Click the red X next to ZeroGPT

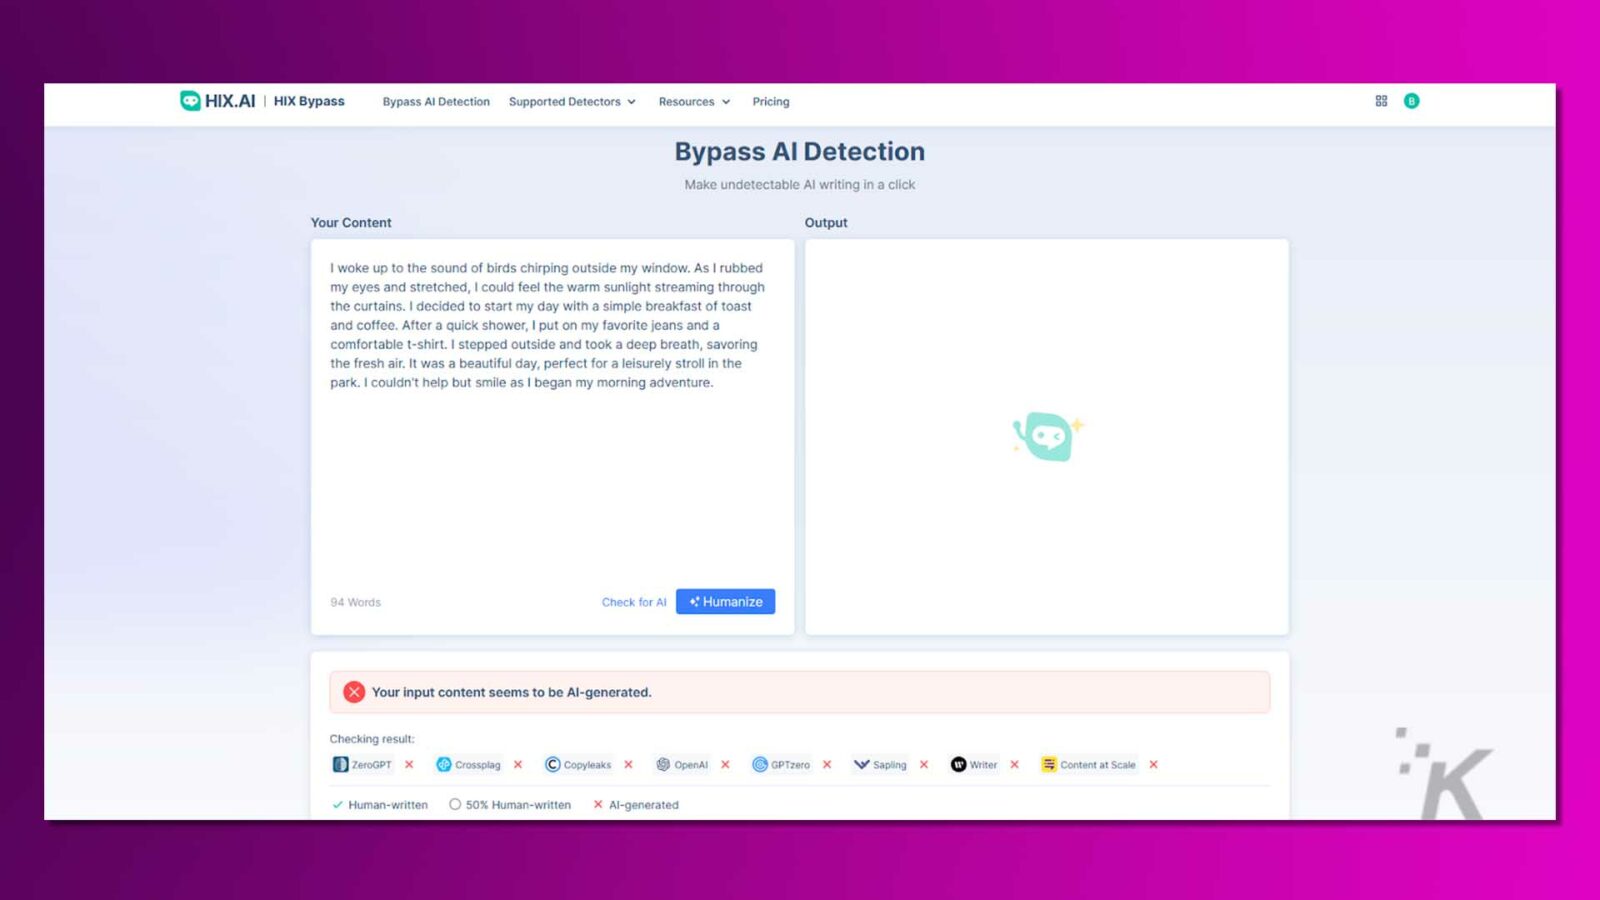pyautogui.click(x=409, y=765)
